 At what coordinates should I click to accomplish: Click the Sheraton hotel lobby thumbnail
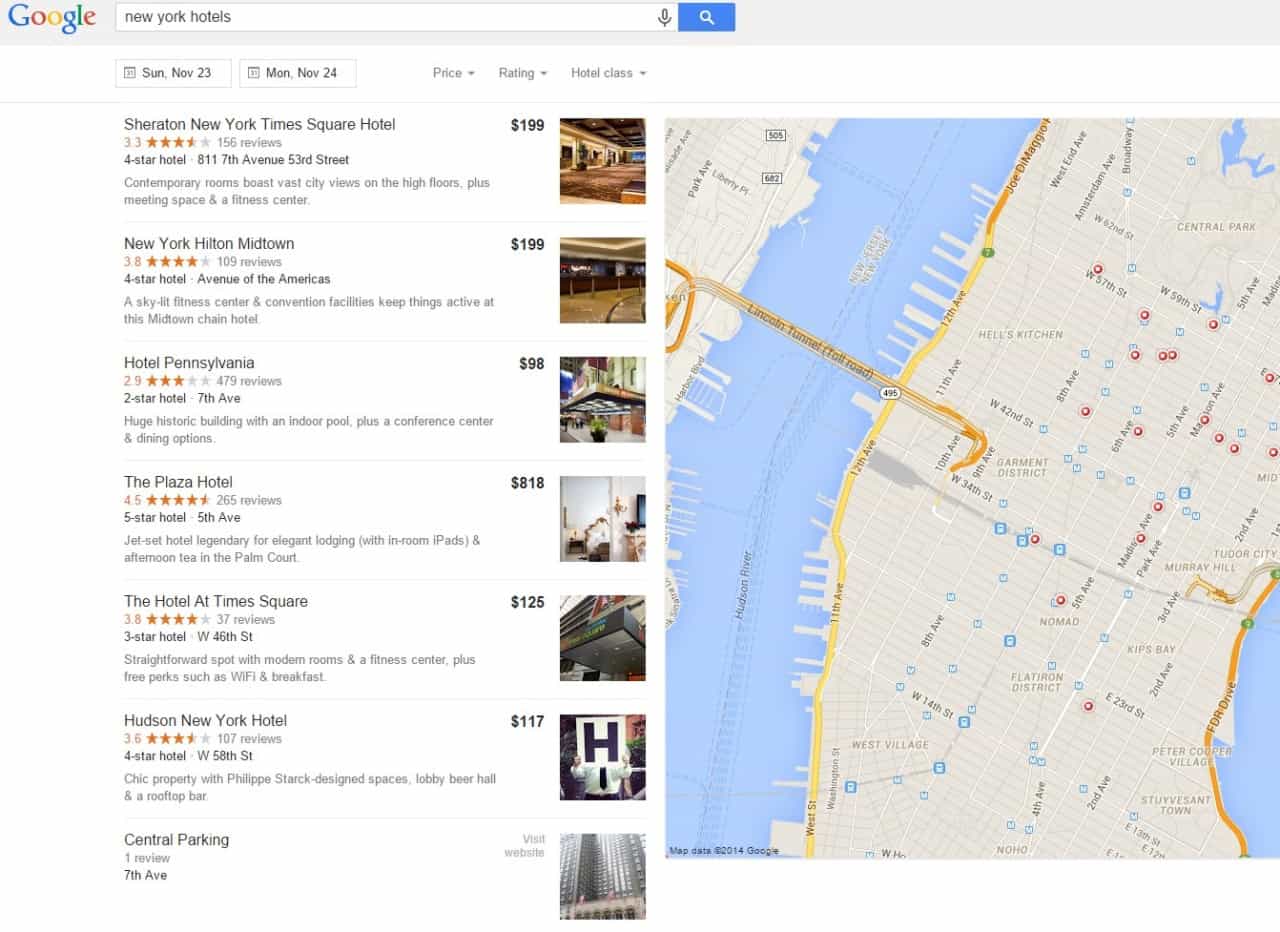[x=602, y=161]
